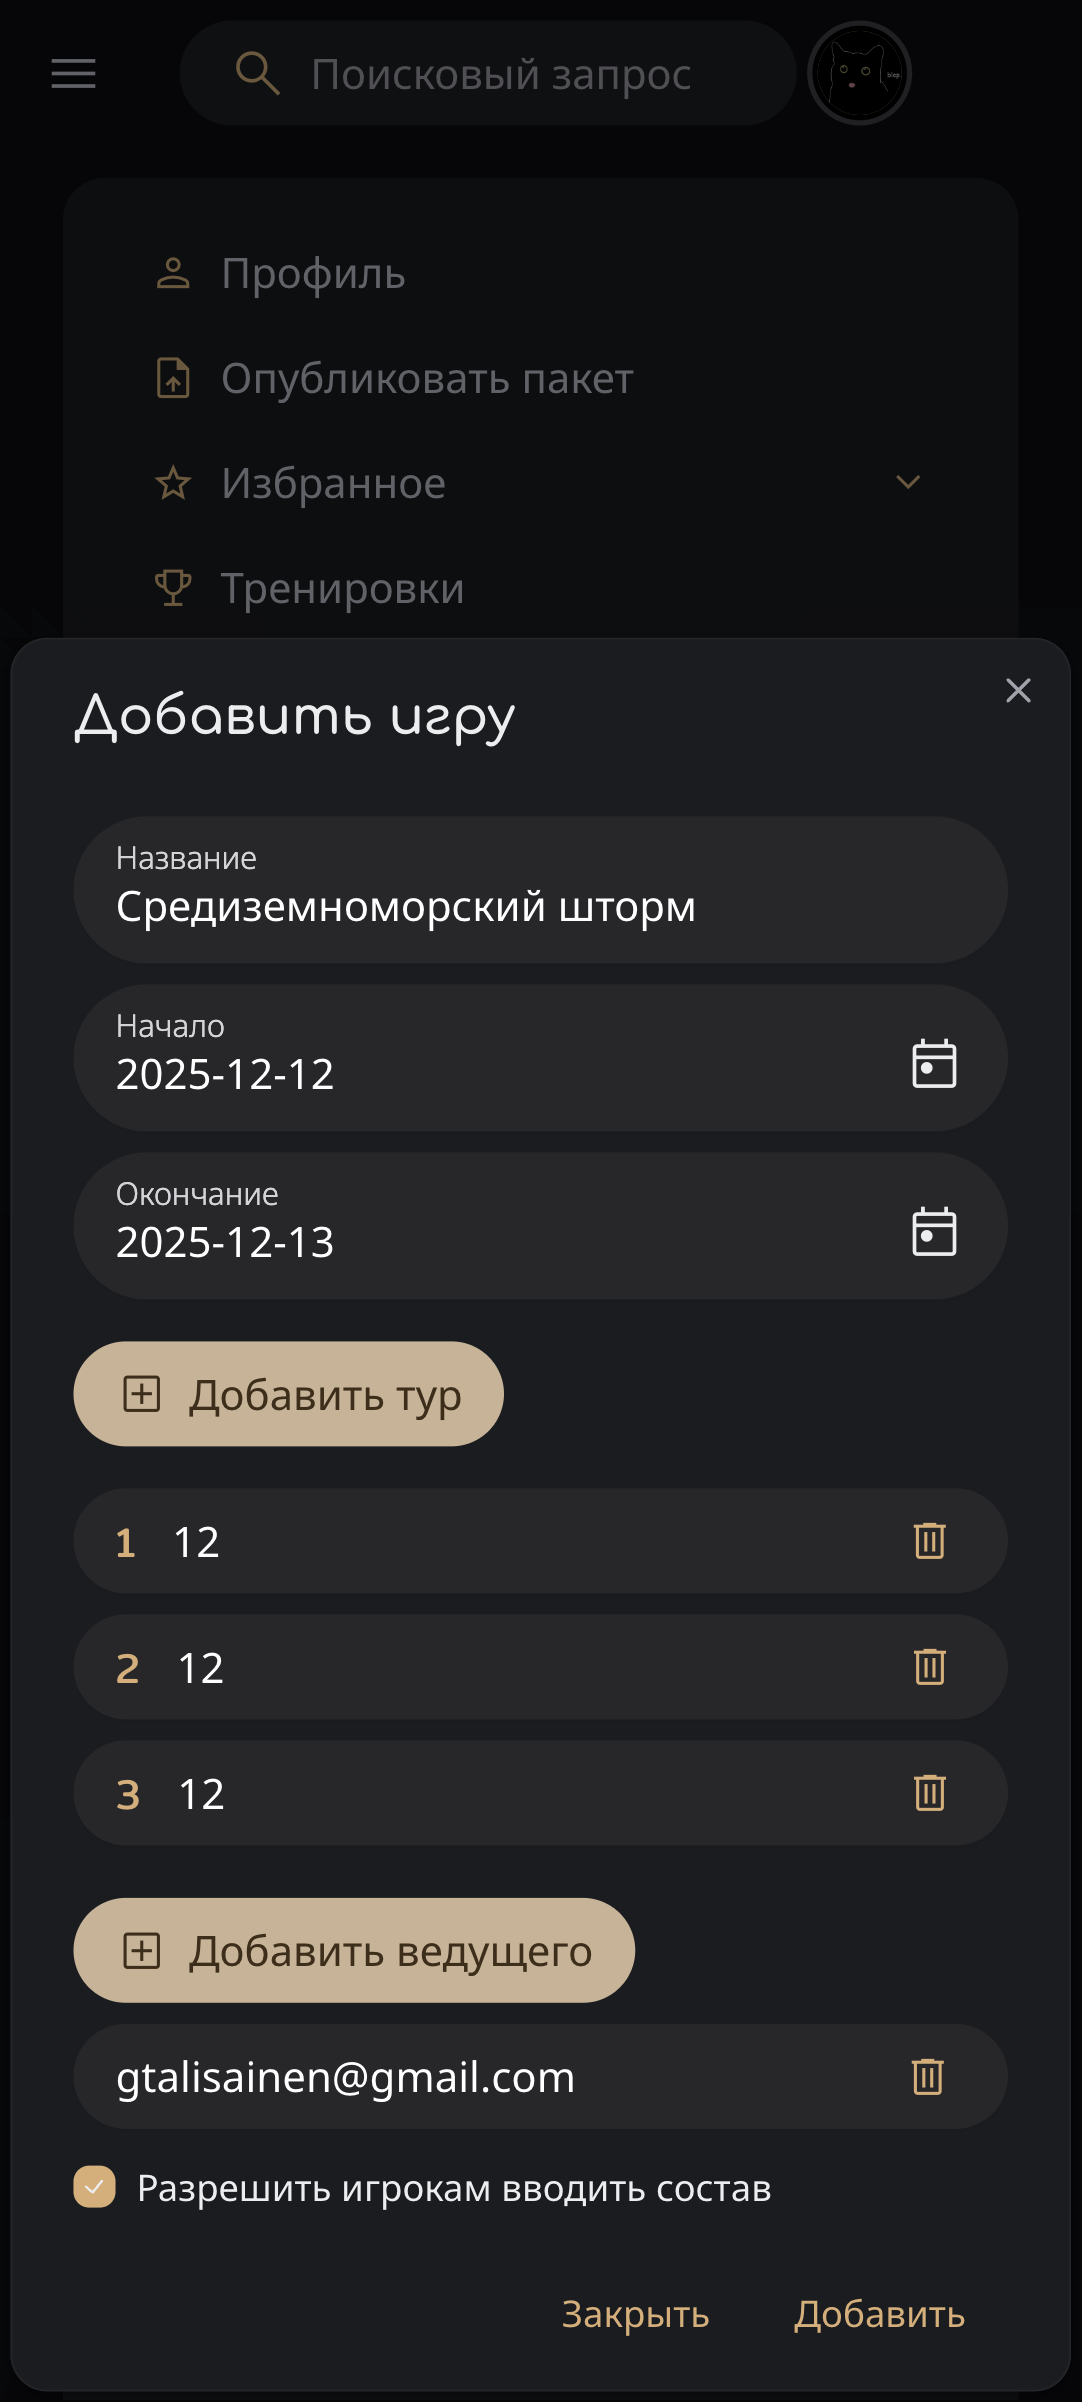Click the Закрыть link at bottom

pyautogui.click(x=635, y=2314)
